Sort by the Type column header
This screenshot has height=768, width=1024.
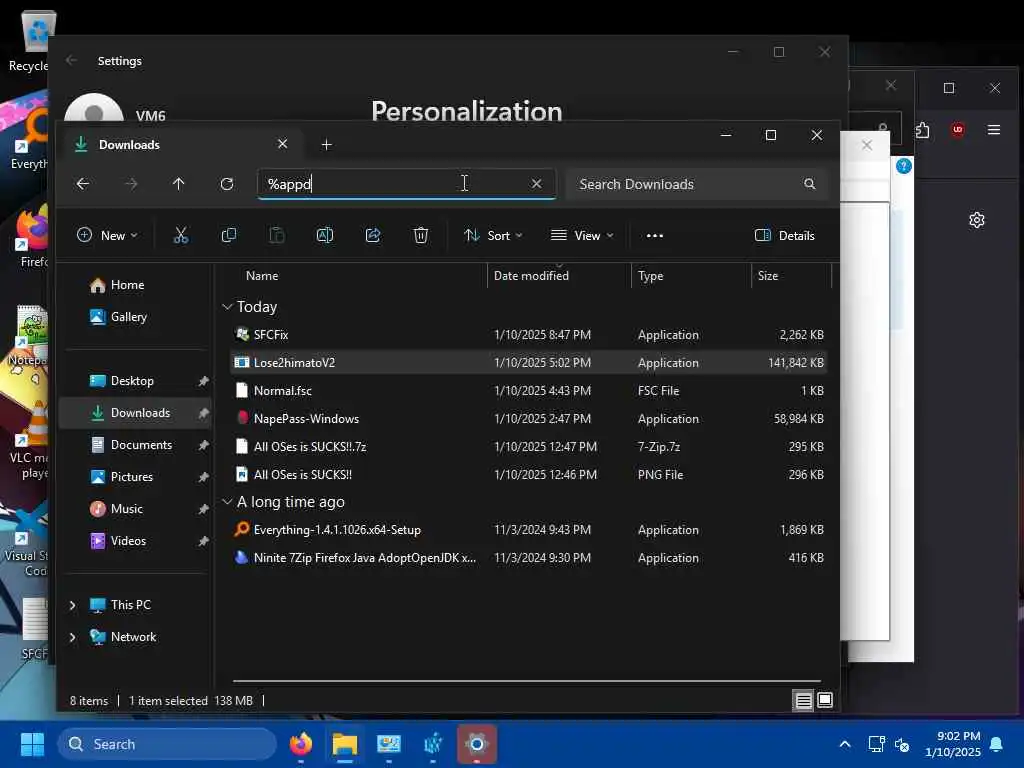click(650, 276)
